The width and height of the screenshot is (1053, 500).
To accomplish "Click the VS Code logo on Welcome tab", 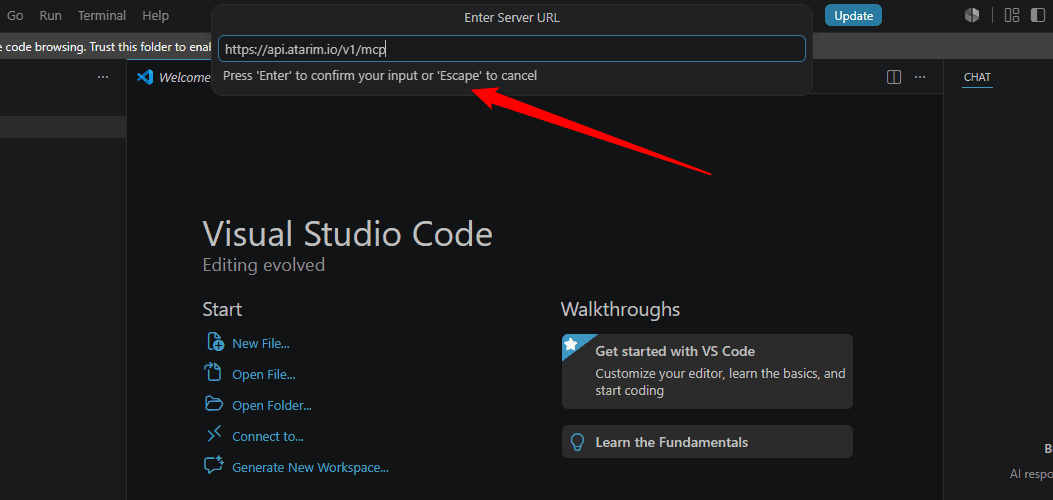I will (x=145, y=77).
